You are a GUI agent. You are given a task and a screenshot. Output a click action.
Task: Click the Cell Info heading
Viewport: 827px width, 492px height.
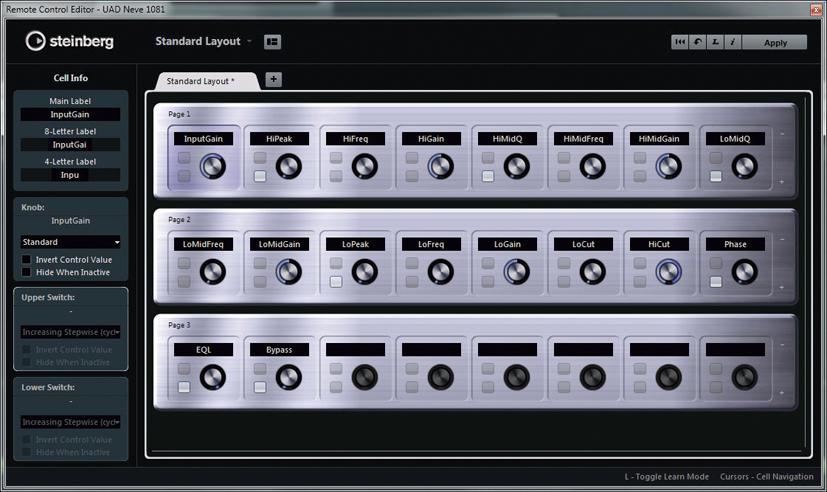coord(71,78)
